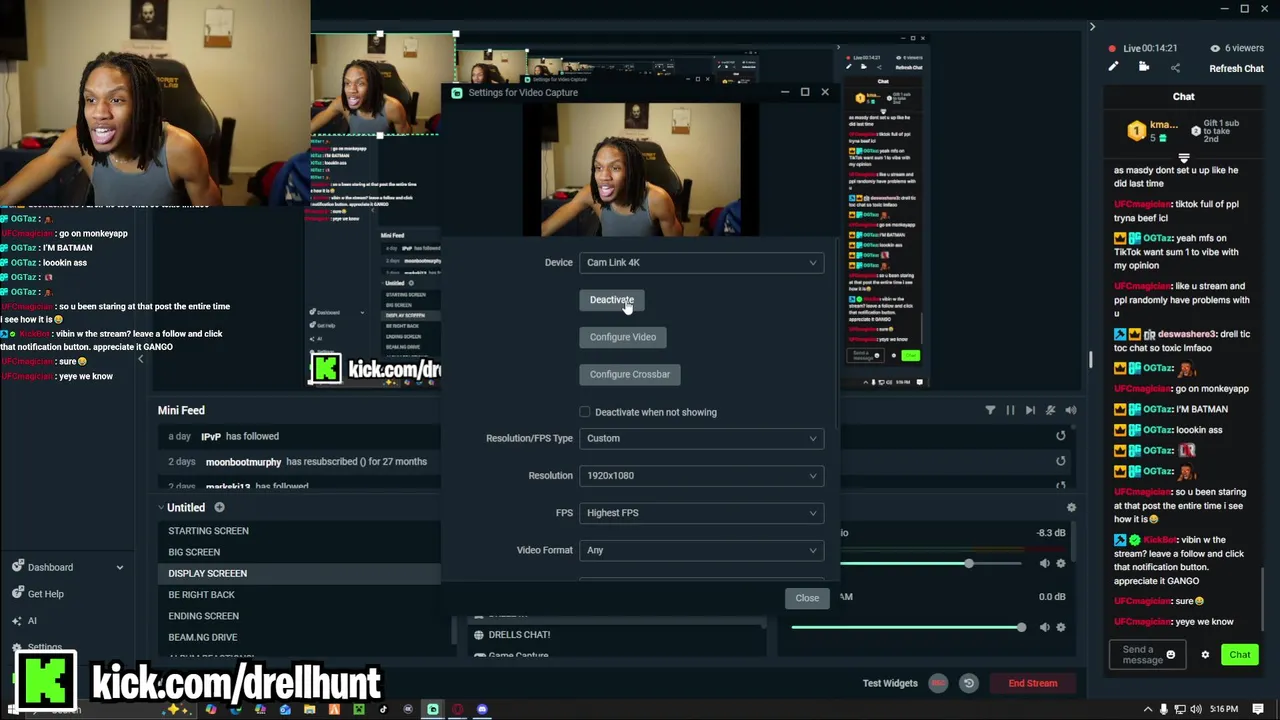Replay the IPvP has followed alert
The image size is (1280, 720).
click(1061, 436)
